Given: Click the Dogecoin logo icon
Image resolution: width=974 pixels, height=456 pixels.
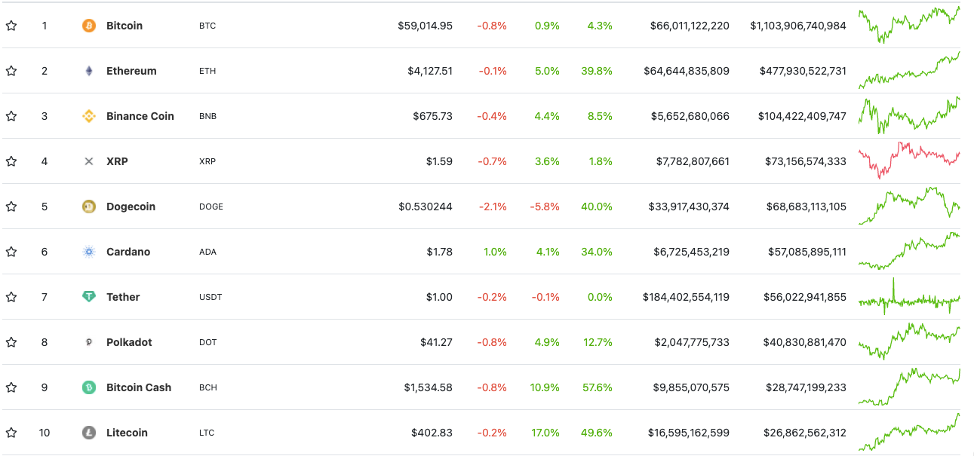Looking at the screenshot, I should (89, 207).
